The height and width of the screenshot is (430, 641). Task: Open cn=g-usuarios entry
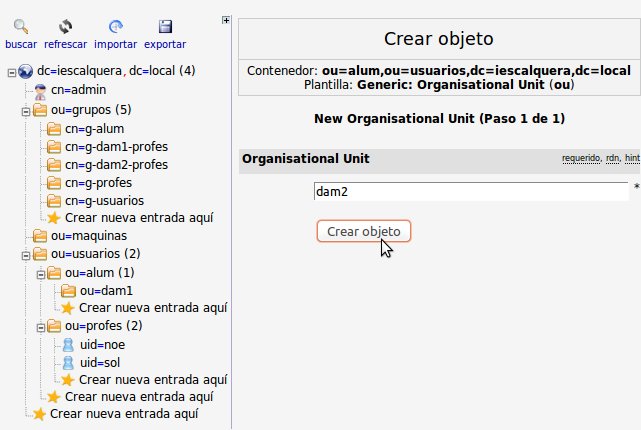[105, 201]
